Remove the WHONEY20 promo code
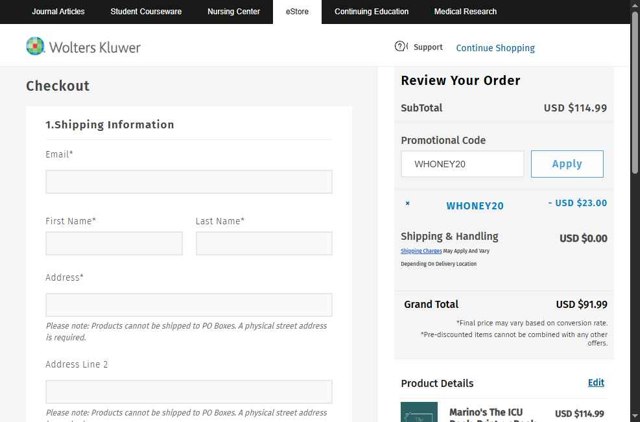 click(407, 203)
